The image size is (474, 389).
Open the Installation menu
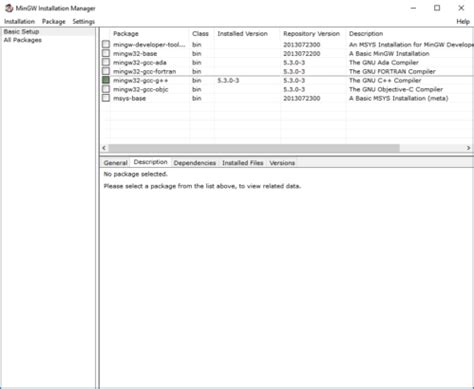pyautogui.click(x=19, y=22)
